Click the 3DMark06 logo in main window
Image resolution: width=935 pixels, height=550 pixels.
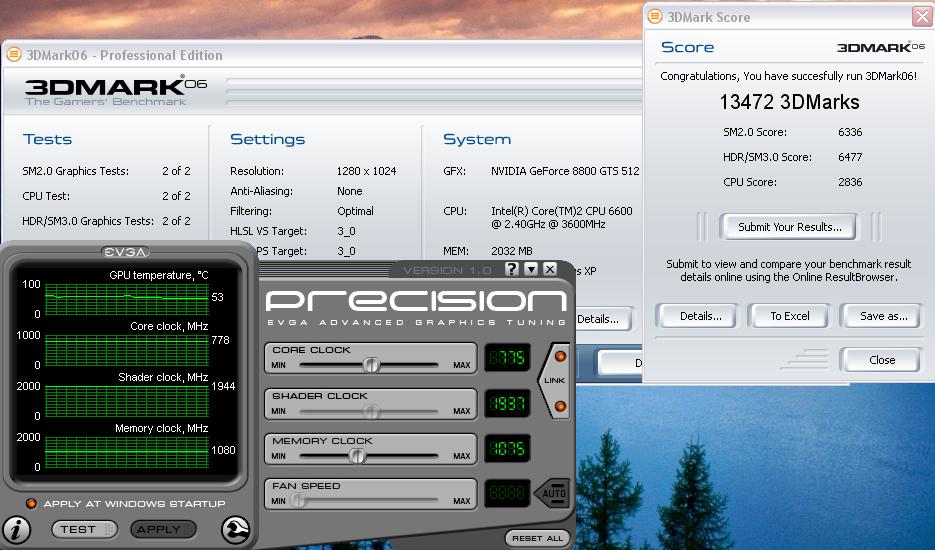point(116,91)
